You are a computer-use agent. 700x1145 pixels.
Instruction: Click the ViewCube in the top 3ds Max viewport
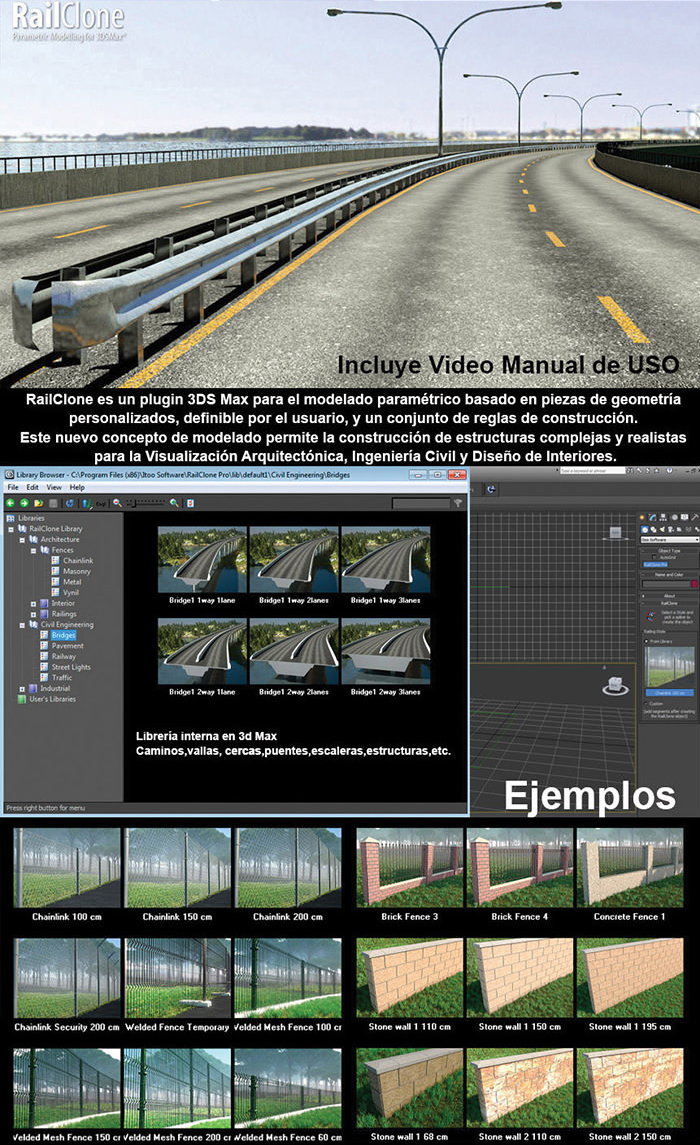coord(615,532)
